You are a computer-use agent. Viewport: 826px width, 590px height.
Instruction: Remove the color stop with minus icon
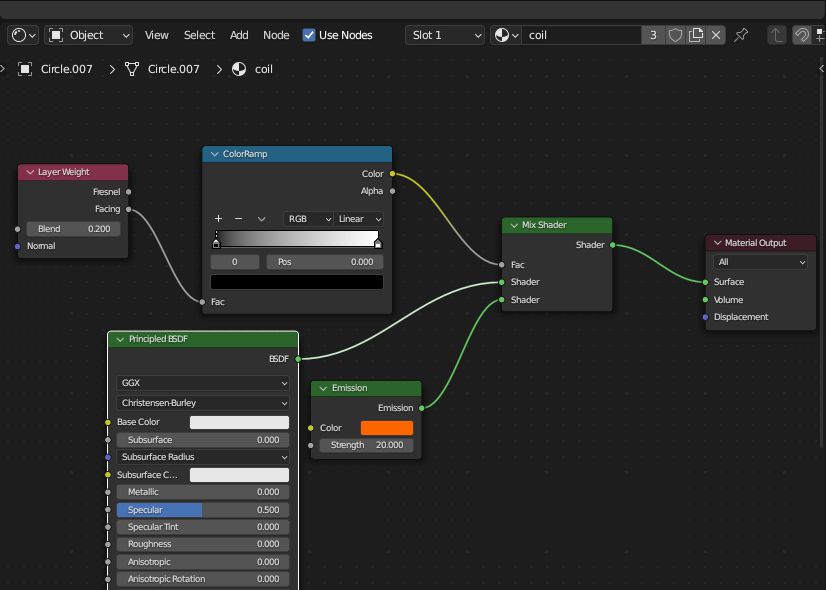tap(238, 218)
